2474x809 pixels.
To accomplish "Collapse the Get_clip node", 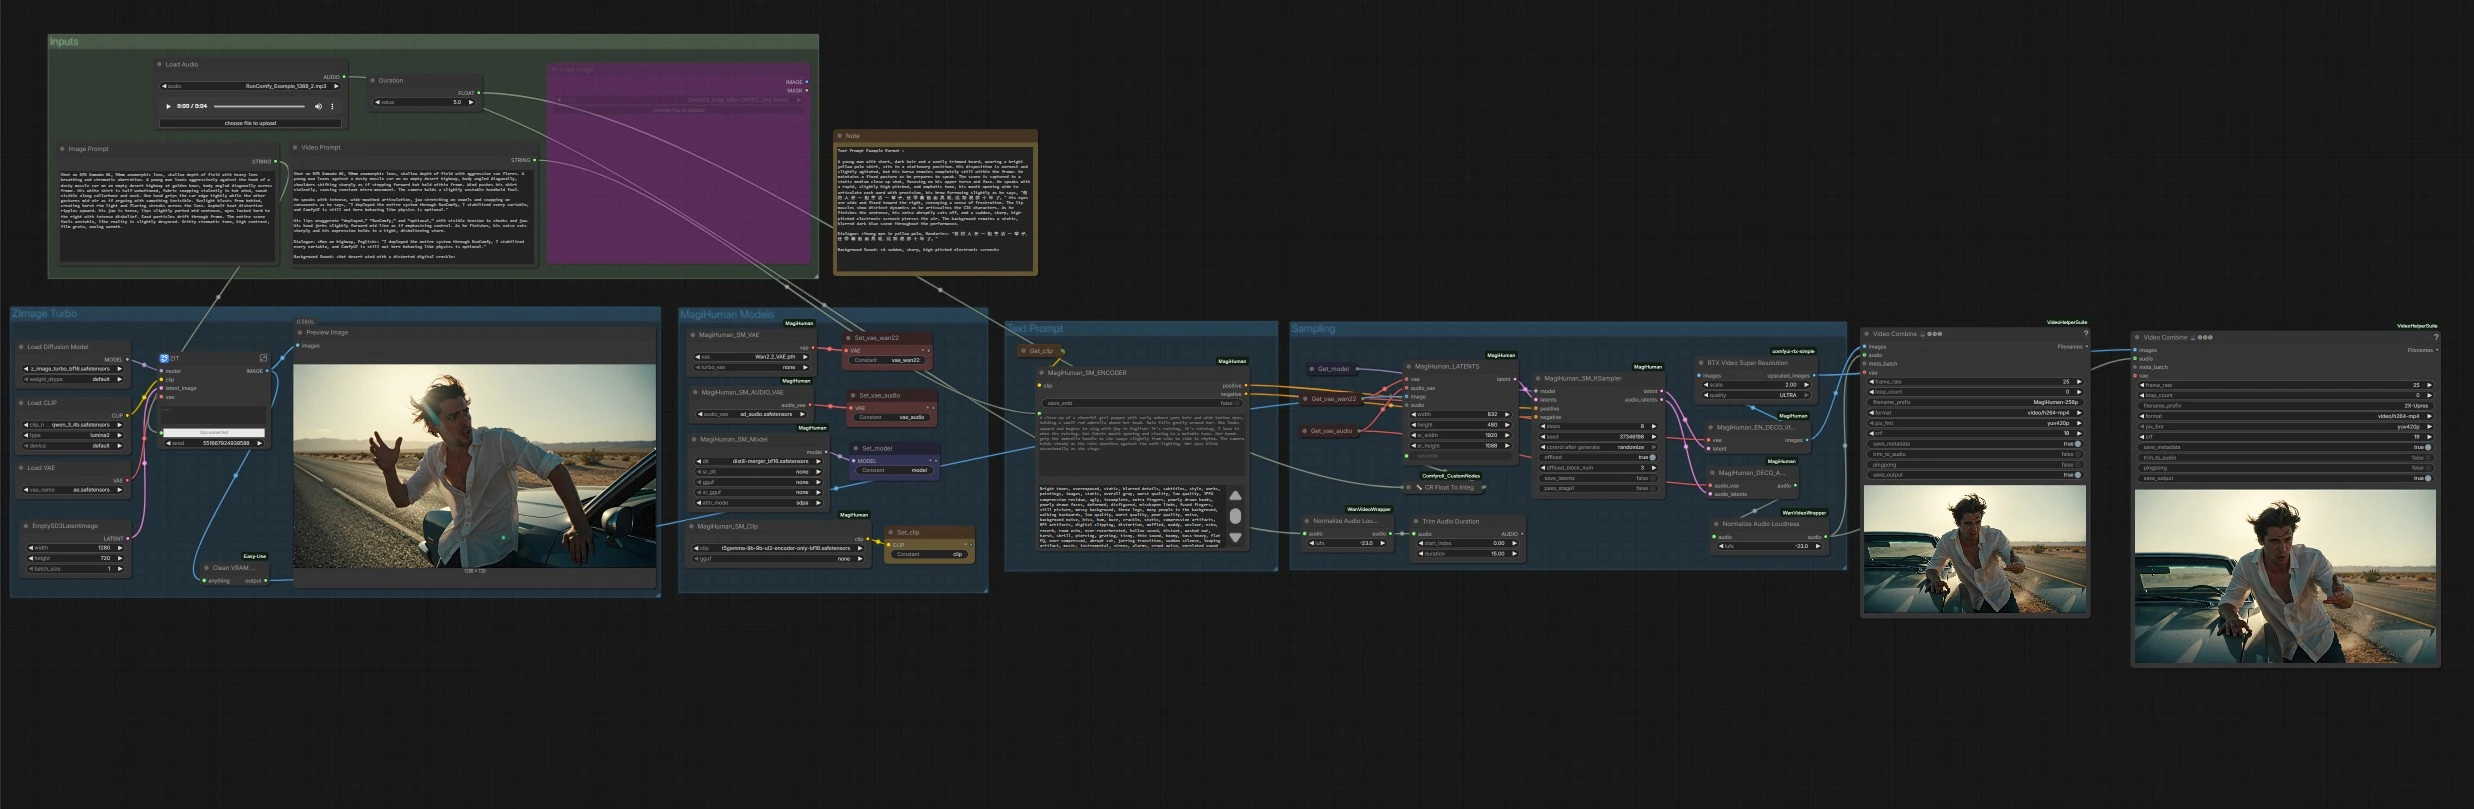I will click(x=1022, y=351).
